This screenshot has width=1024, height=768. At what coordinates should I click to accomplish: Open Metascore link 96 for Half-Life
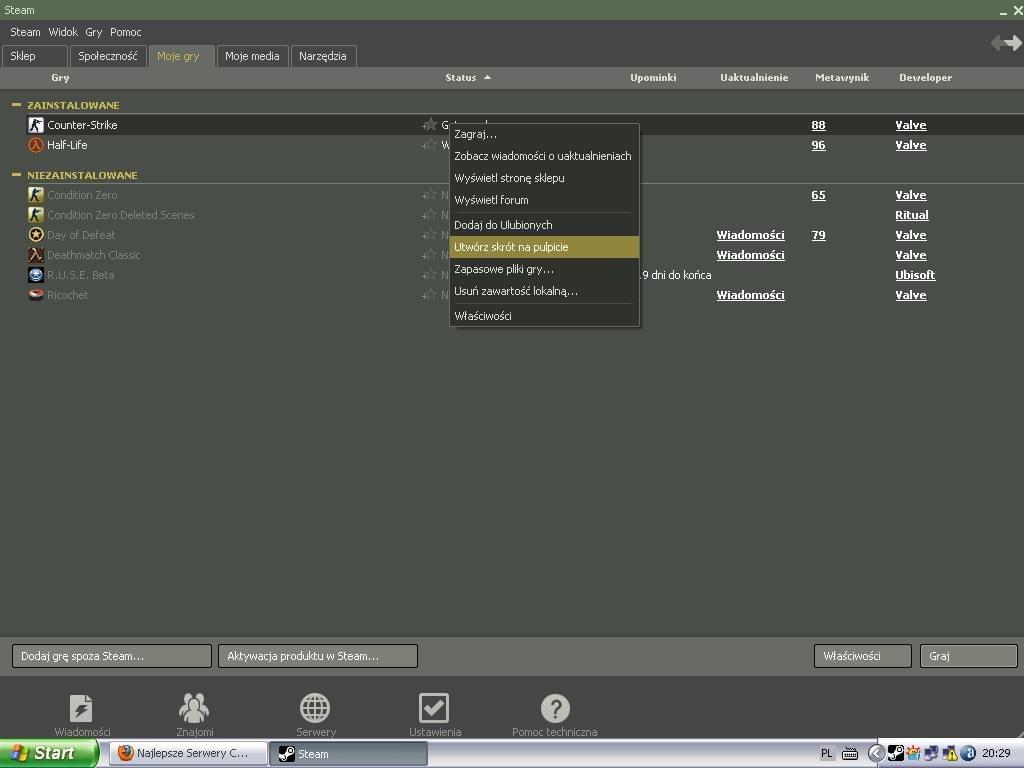(x=818, y=145)
